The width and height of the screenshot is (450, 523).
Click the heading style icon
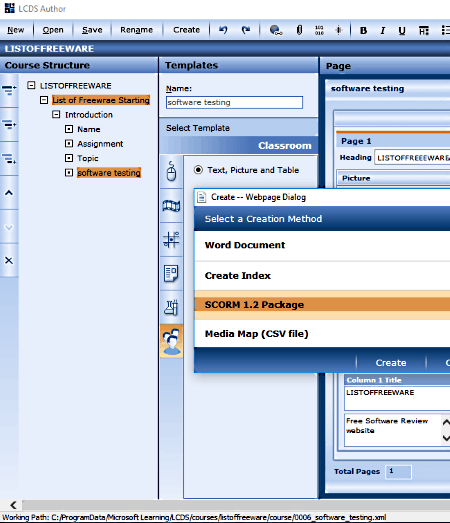tap(424, 31)
